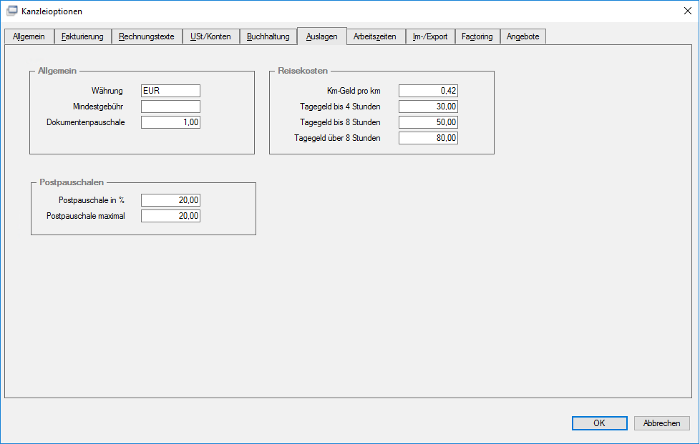Viewport: 700px width, 444px height.
Task: Go to the USt/Konten tab
Action: click(x=211, y=37)
